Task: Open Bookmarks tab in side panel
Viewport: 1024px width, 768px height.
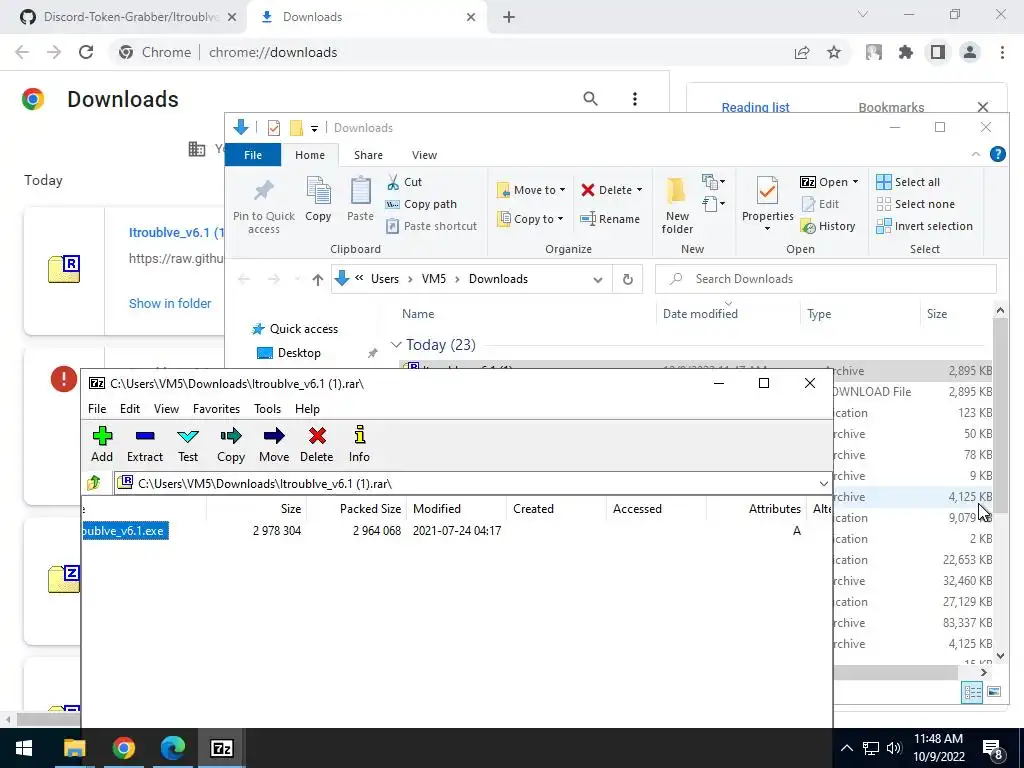Action: point(891,107)
